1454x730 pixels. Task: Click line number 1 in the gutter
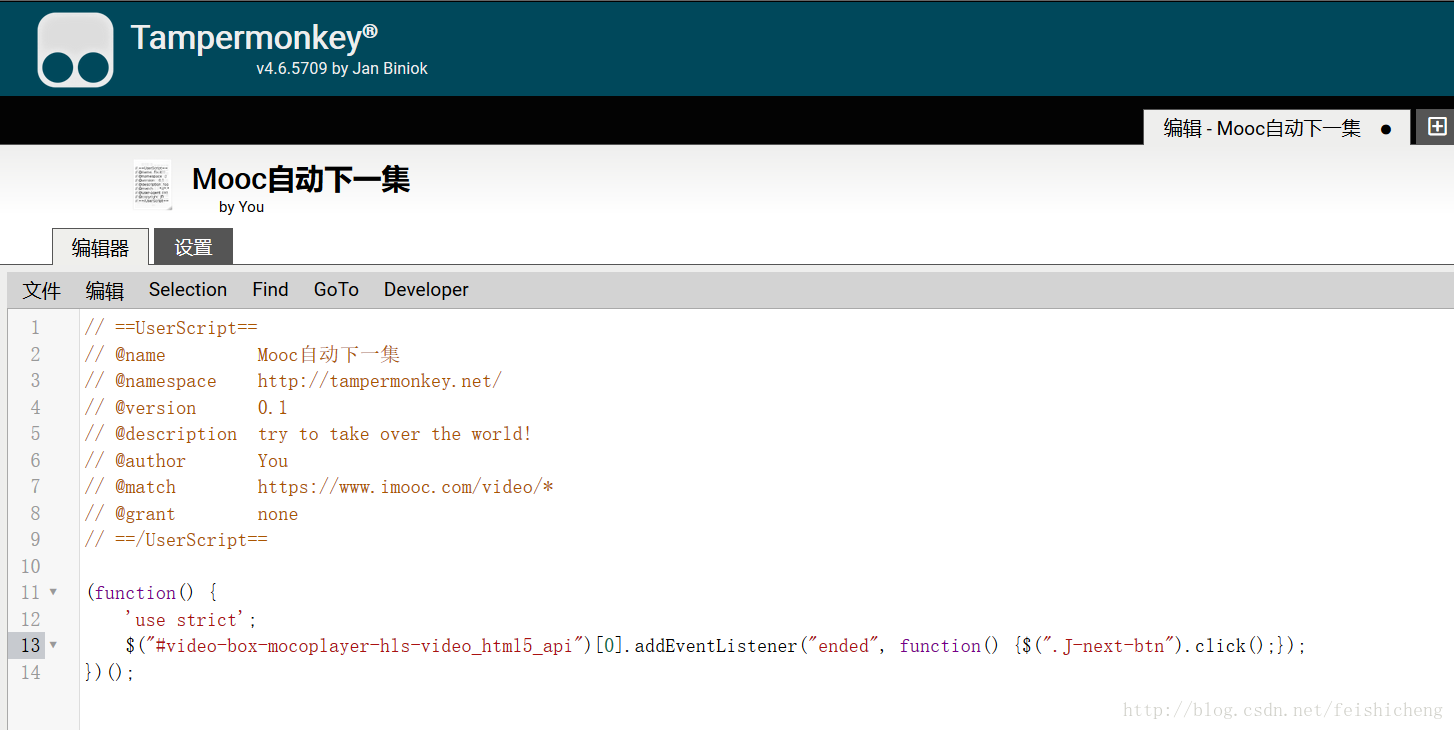[35, 327]
